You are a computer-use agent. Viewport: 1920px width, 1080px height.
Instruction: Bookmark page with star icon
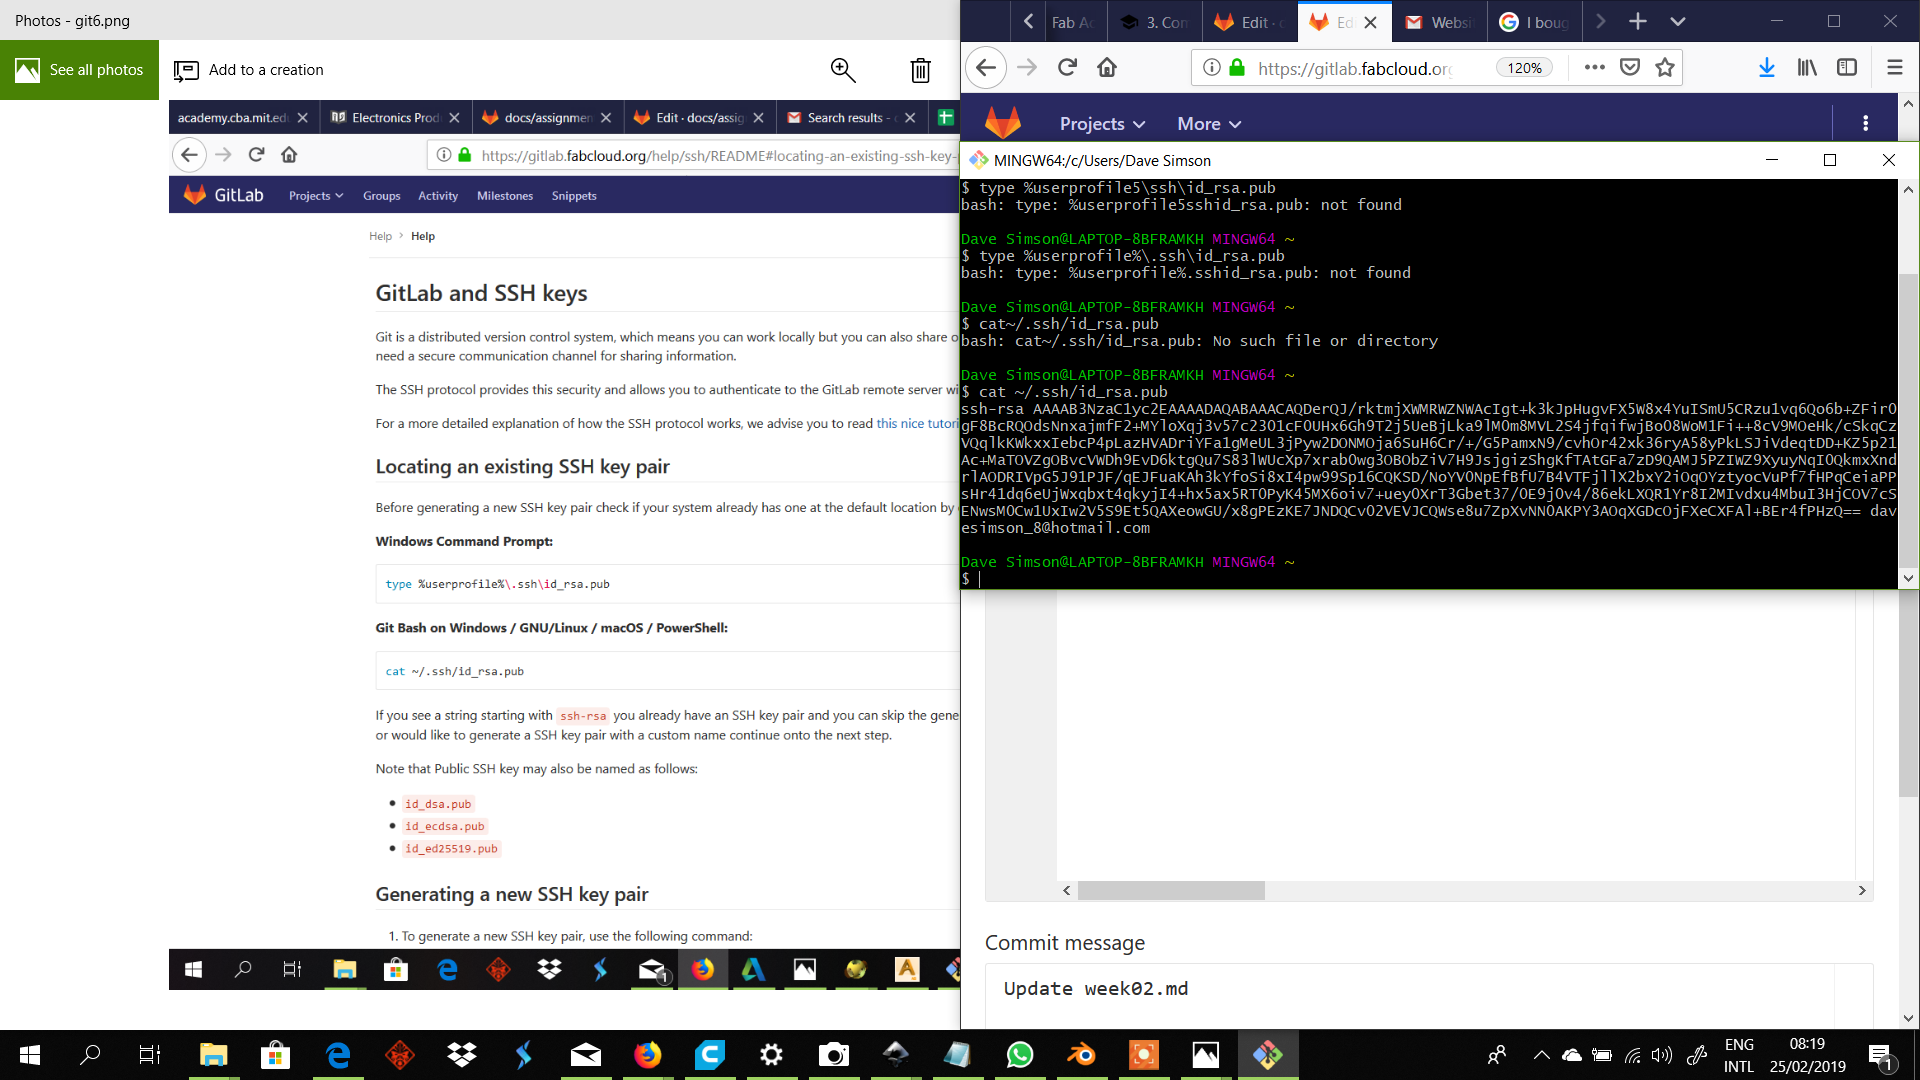(1665, 67)
